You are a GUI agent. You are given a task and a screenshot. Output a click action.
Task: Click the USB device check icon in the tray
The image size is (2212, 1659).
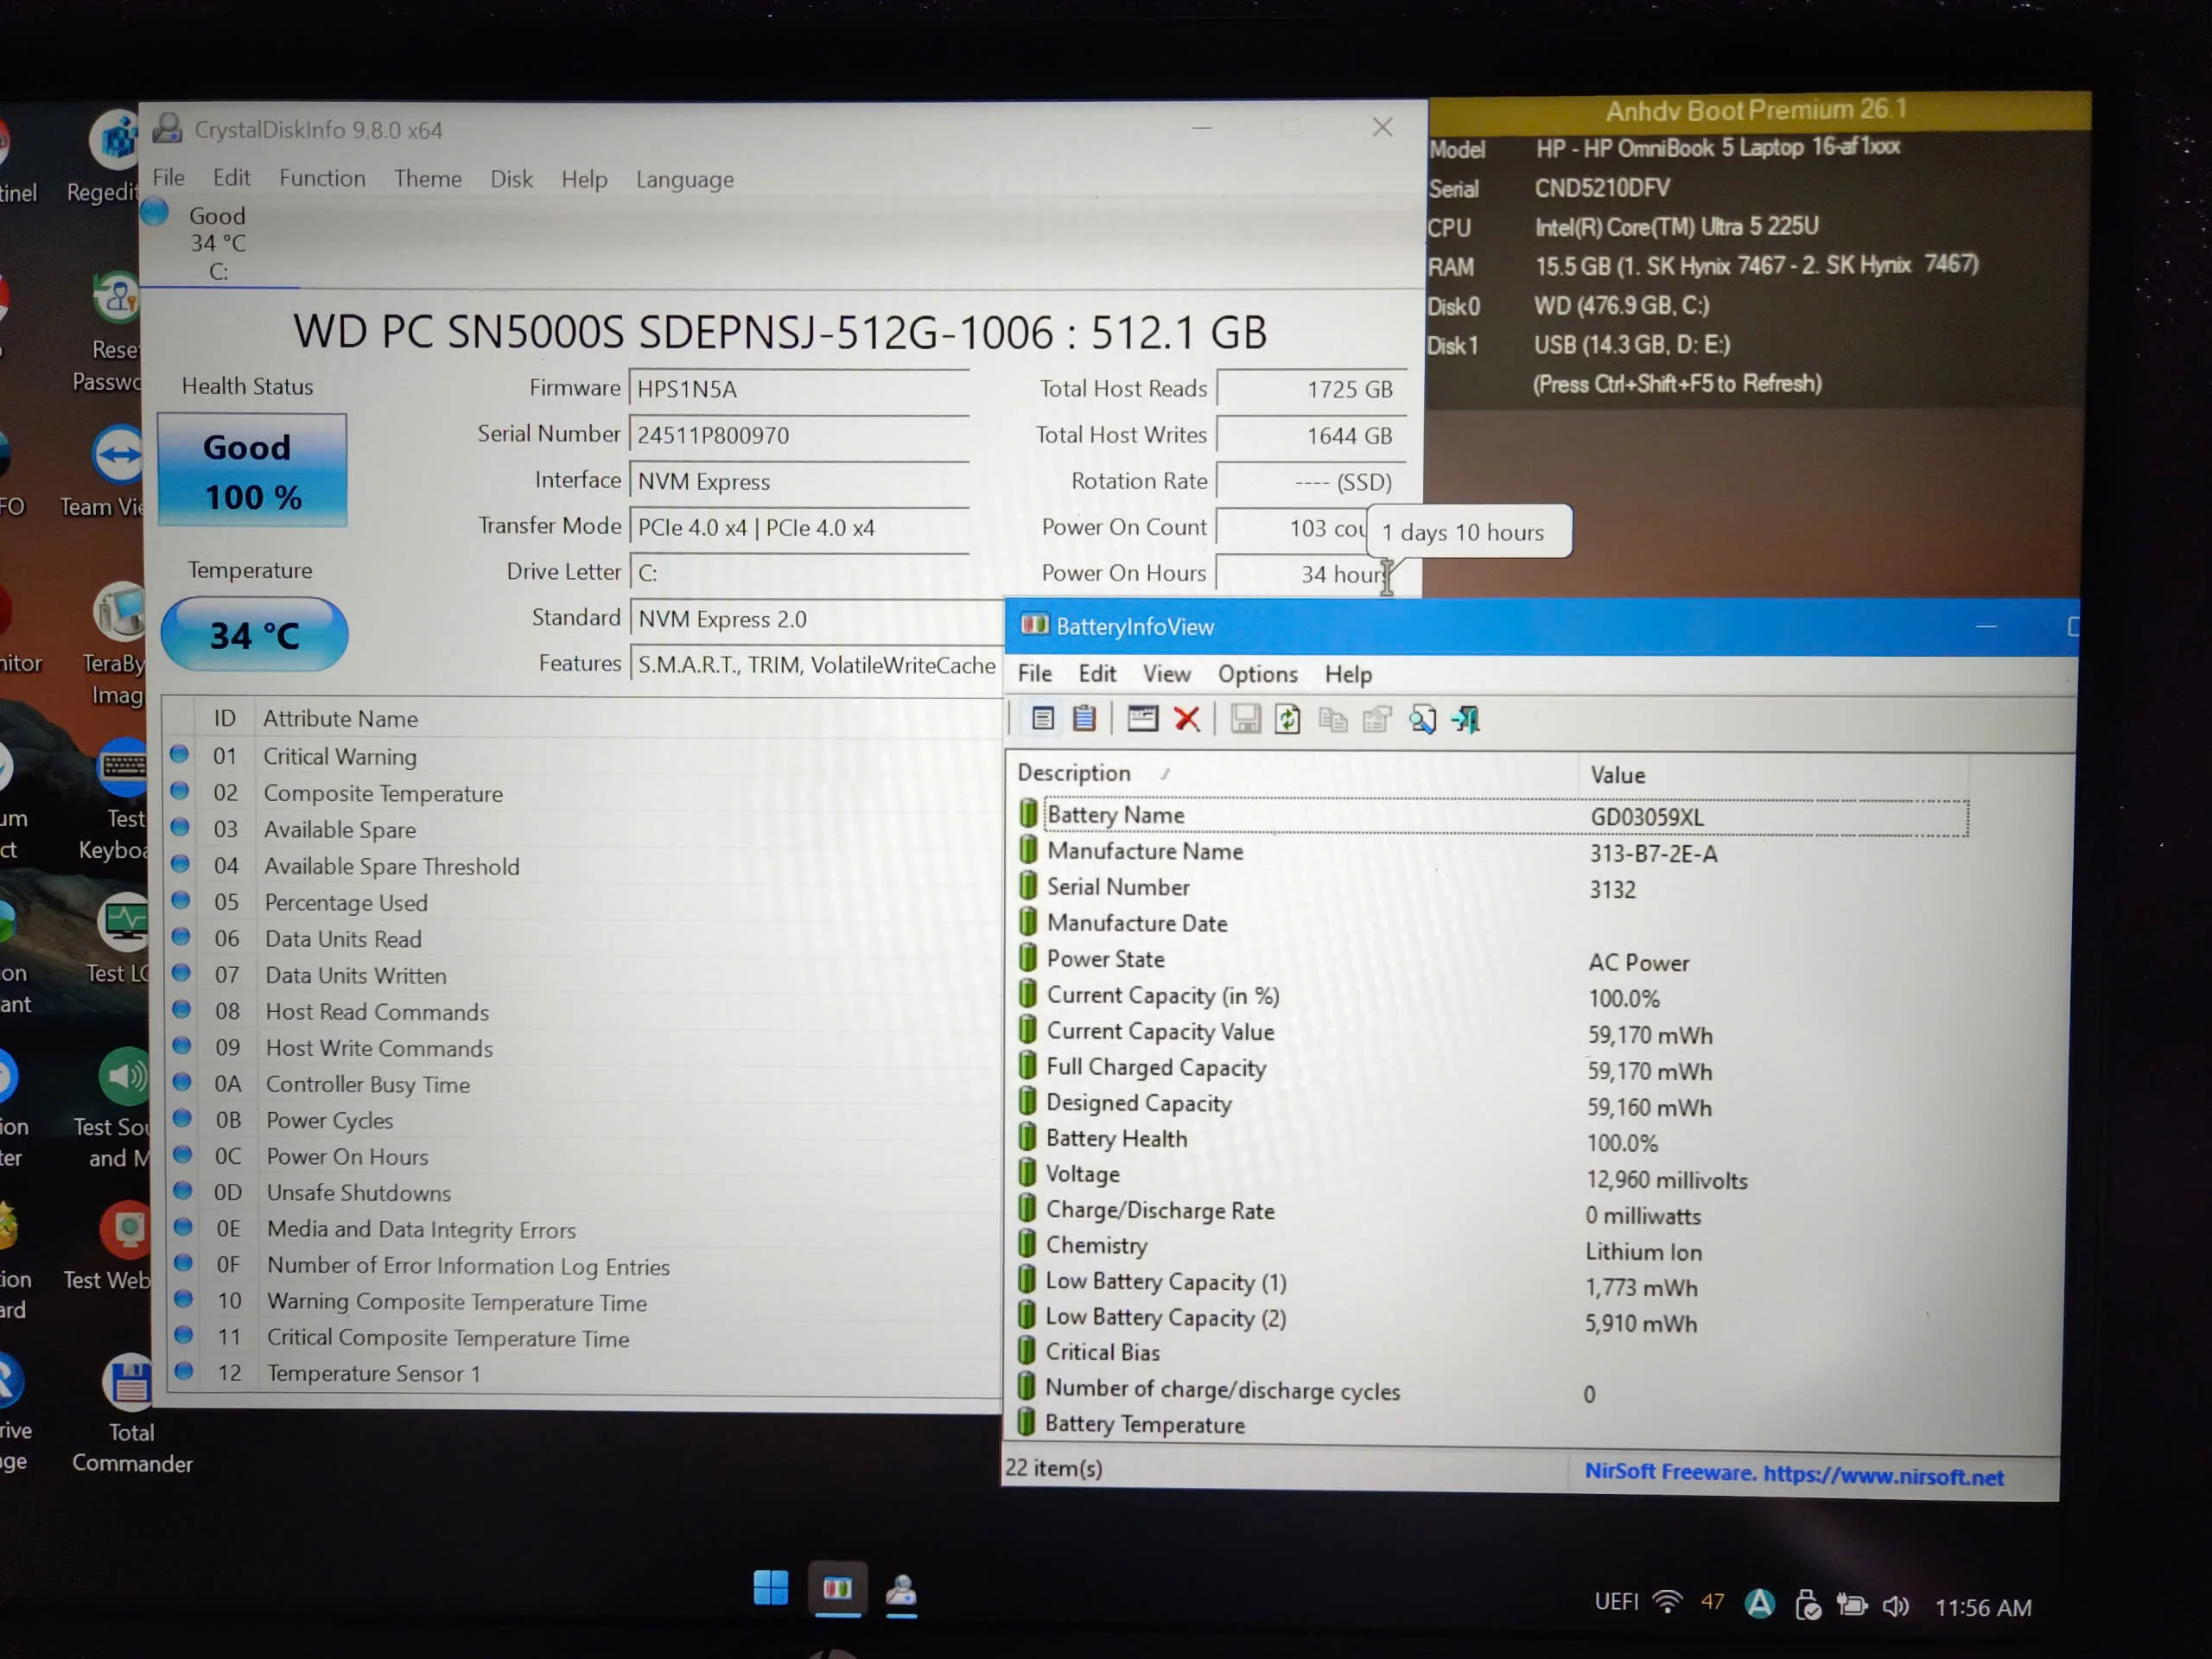point(1807,1605)
